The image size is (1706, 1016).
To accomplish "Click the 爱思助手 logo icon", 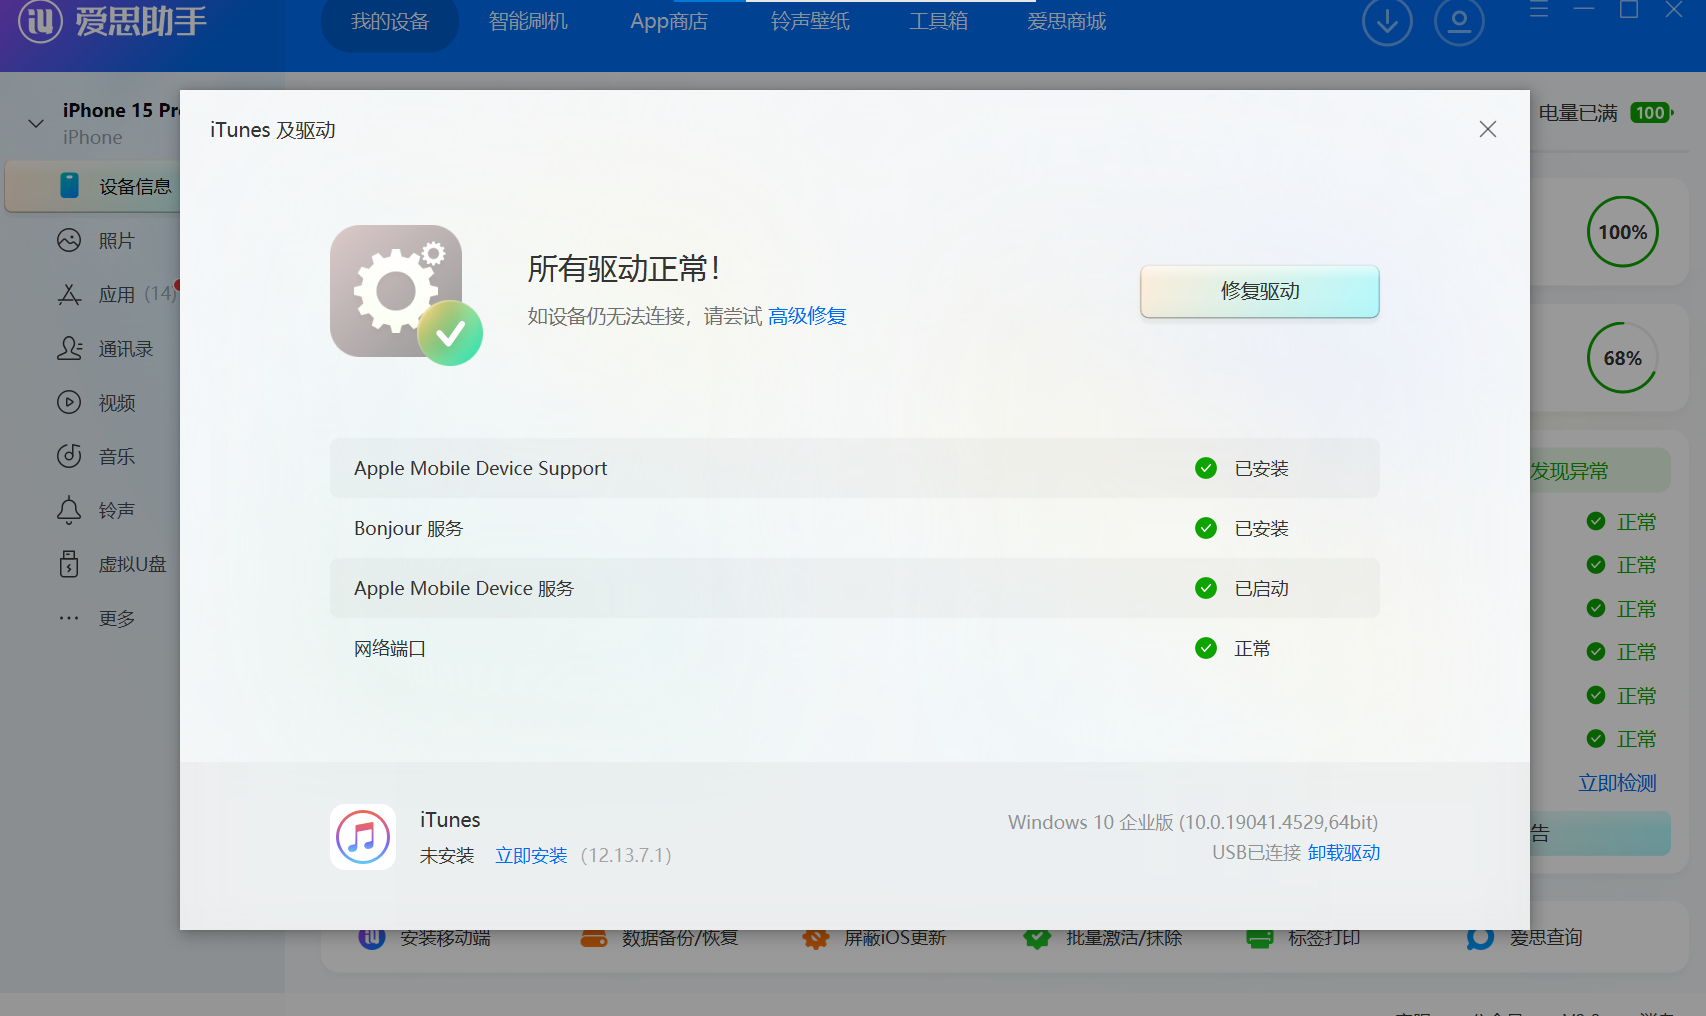I will click(x=40, y=20).
